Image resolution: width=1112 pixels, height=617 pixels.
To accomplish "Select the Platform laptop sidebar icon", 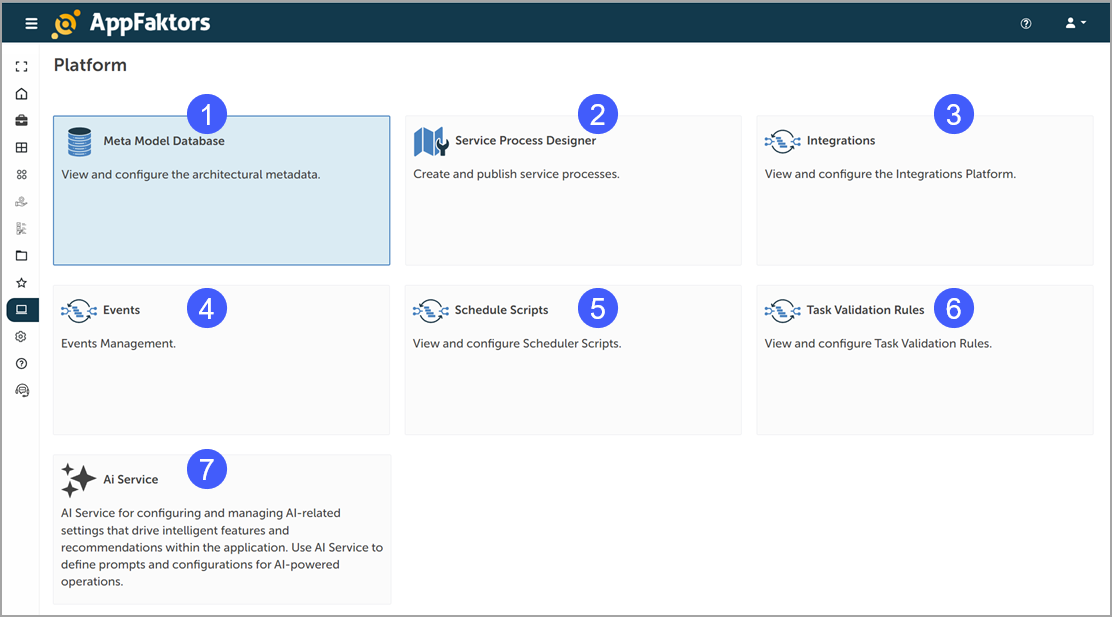I will coord(22,310).
